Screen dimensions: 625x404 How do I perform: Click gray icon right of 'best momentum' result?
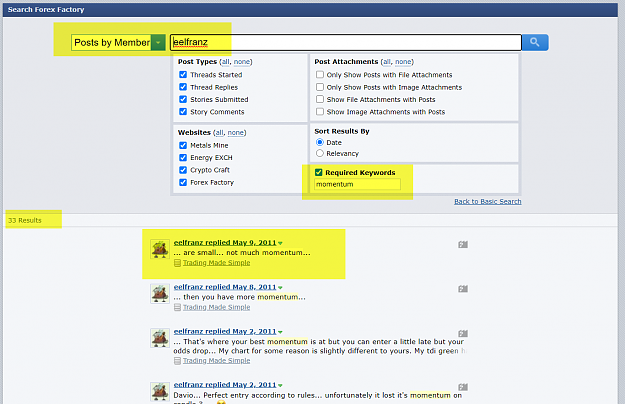click(463, 333)
